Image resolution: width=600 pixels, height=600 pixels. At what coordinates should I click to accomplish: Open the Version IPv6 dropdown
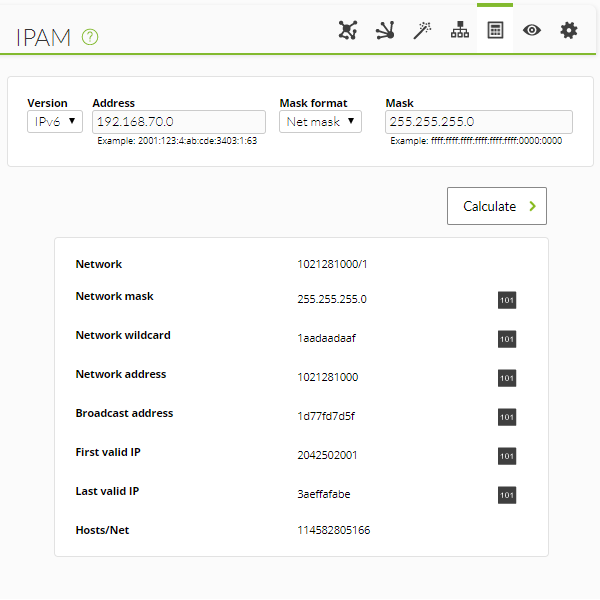click(x=55, y=122)
